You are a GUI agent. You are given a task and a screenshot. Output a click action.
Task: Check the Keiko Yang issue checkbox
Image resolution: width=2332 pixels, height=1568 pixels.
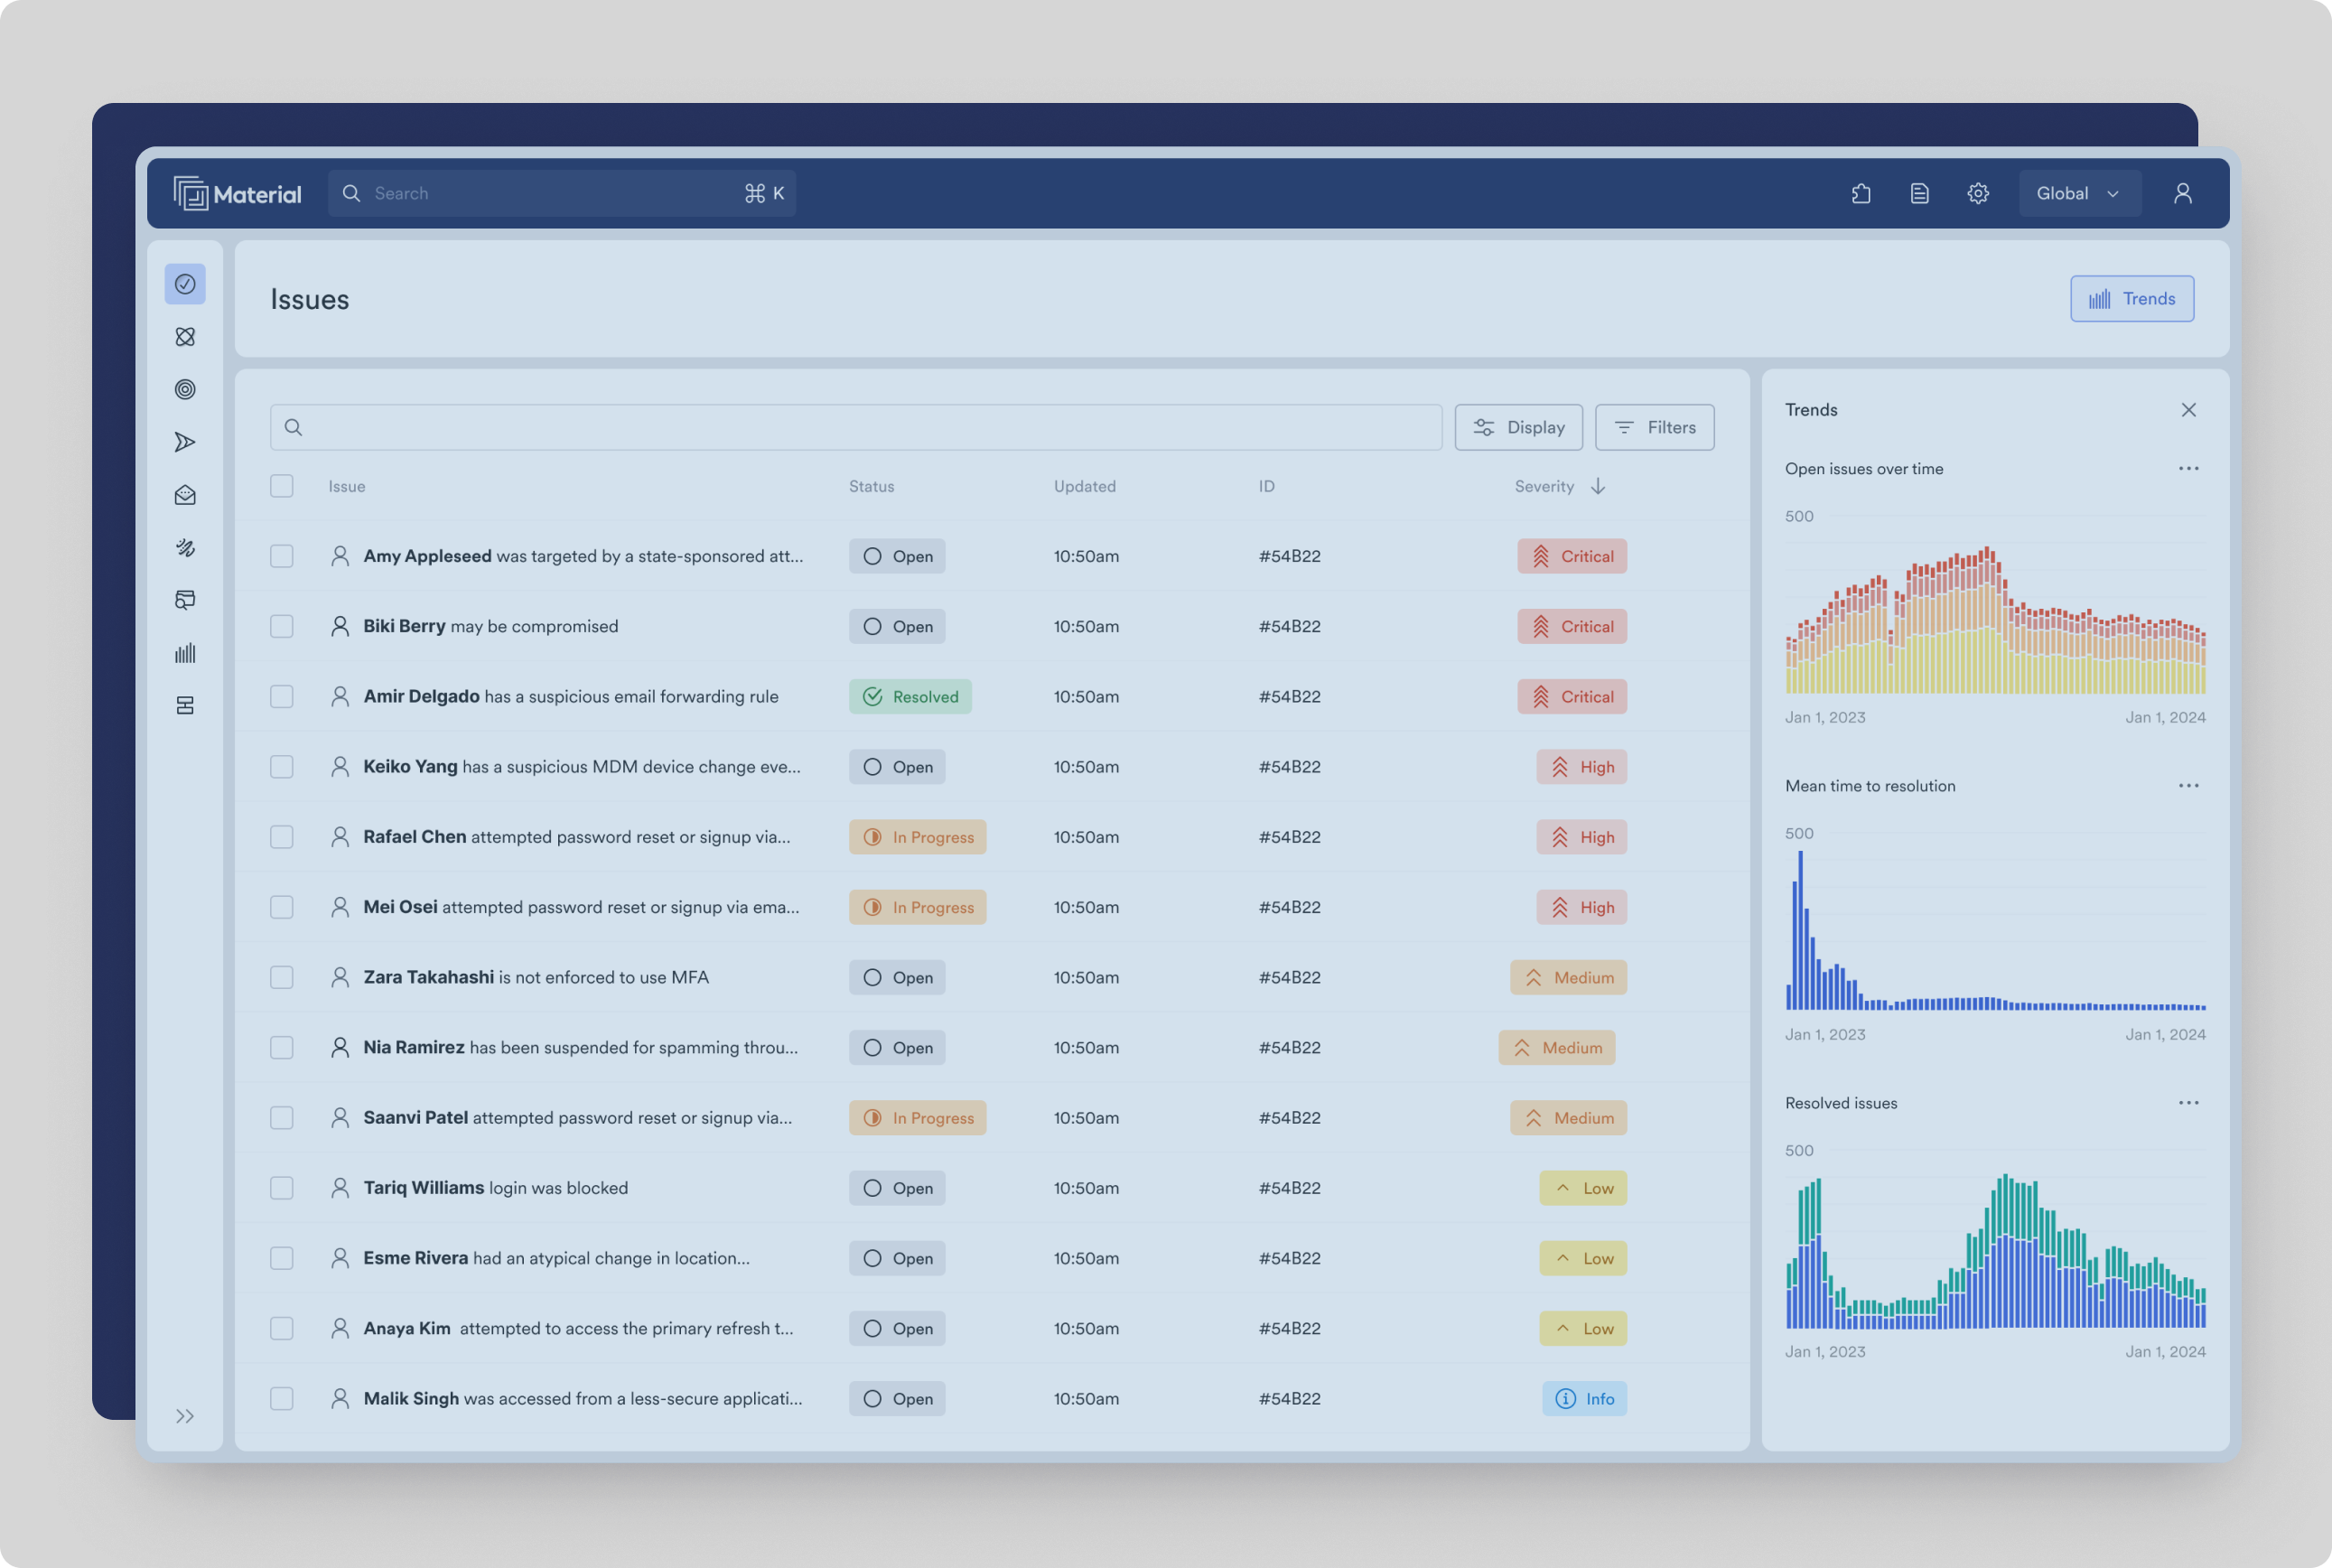tap(282, 767)
